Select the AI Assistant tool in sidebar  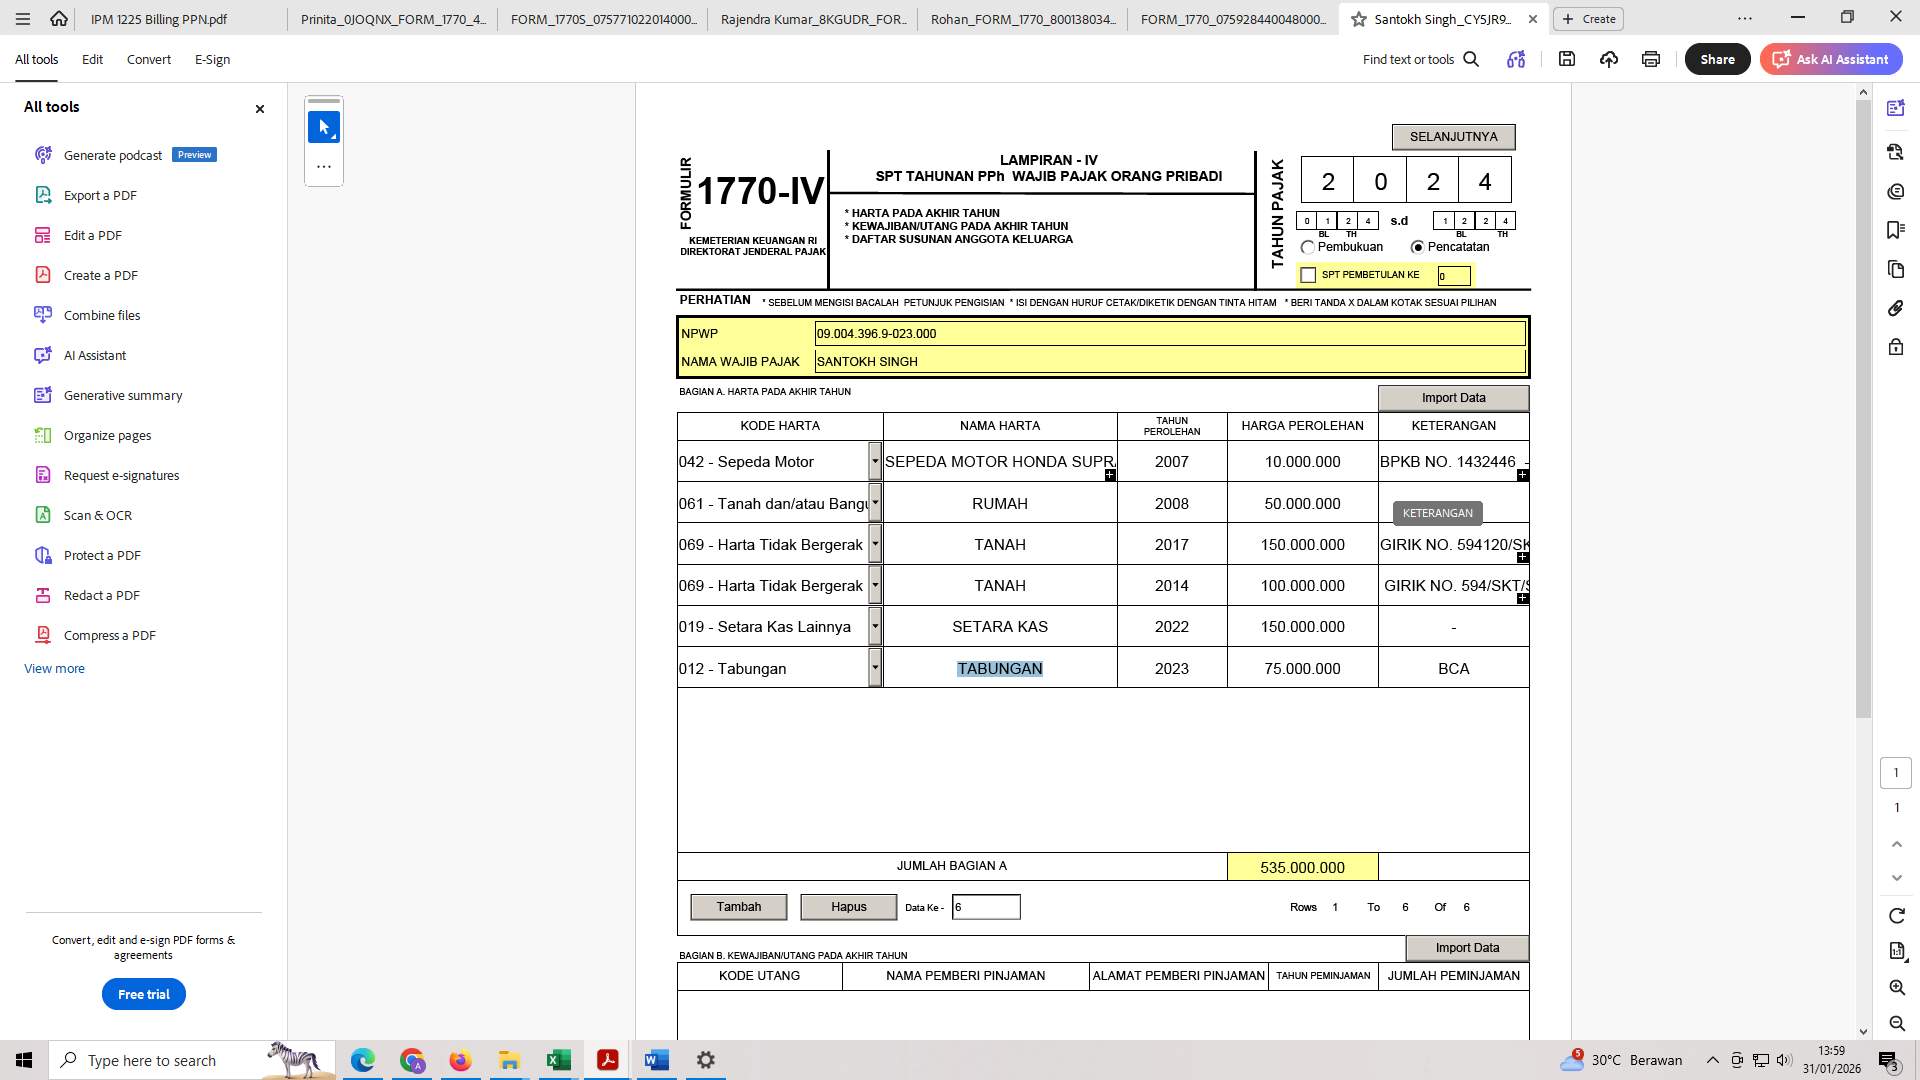94,355
